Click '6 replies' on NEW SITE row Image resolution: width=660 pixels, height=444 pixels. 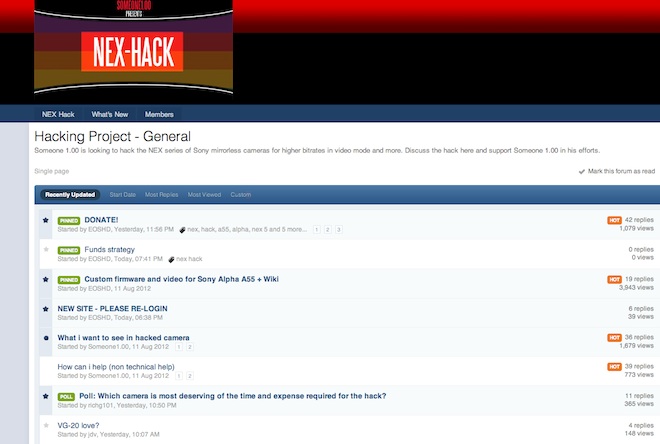click(x=641, y=308)
